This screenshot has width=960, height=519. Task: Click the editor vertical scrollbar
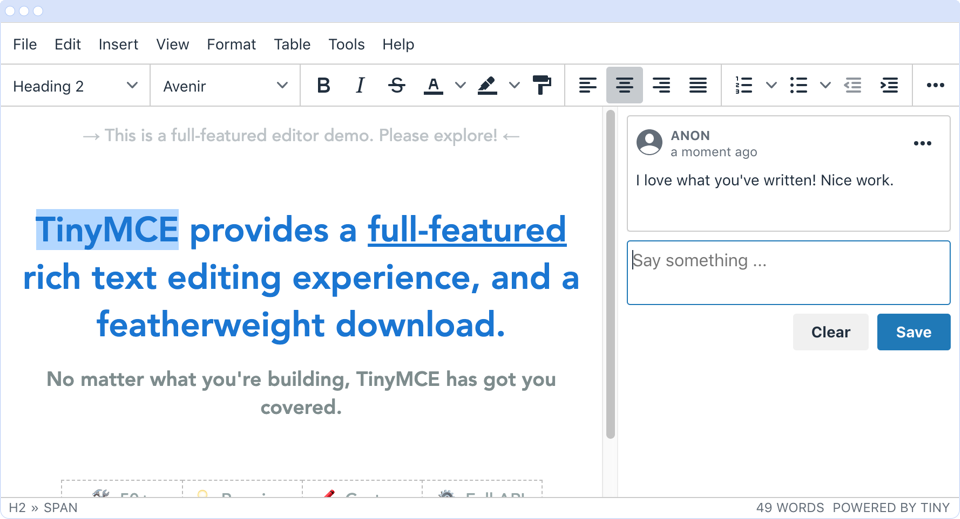click(610, 274)
